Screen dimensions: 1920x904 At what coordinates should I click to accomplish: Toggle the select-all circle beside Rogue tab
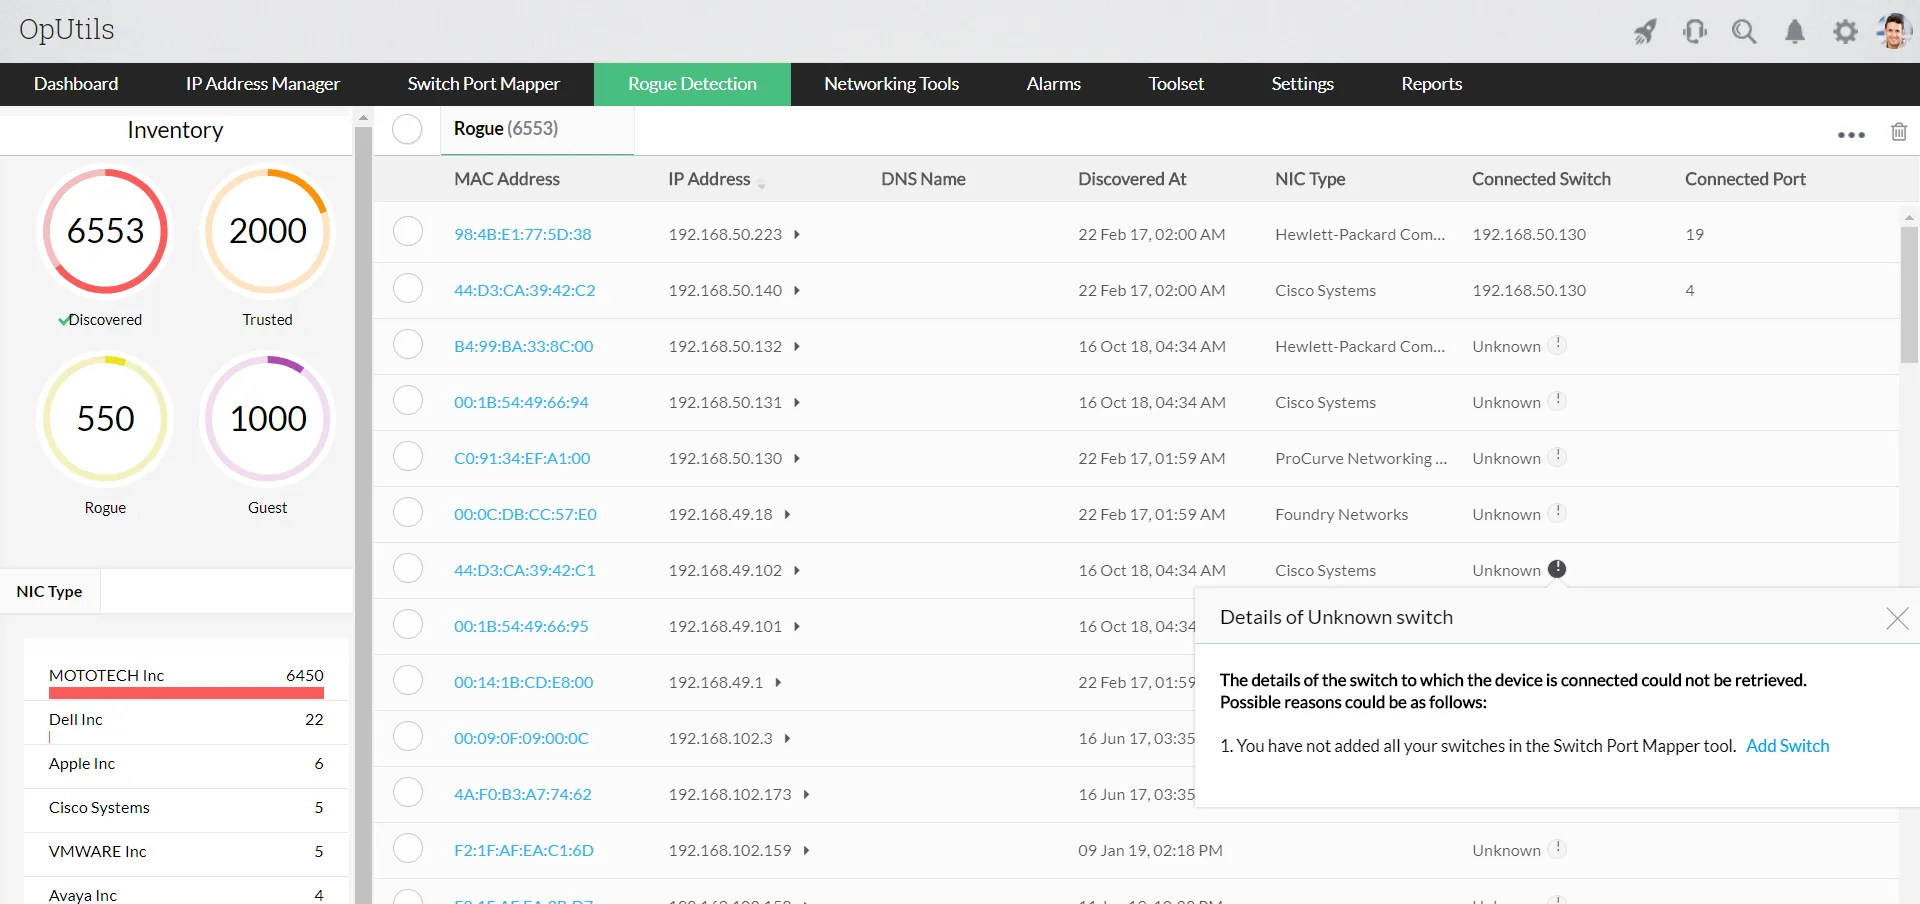[x=407, y=129]
